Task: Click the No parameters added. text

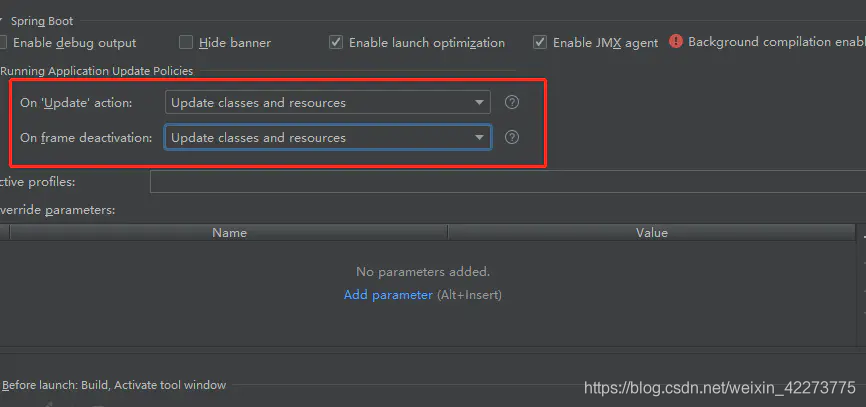Action: point(423,272)
